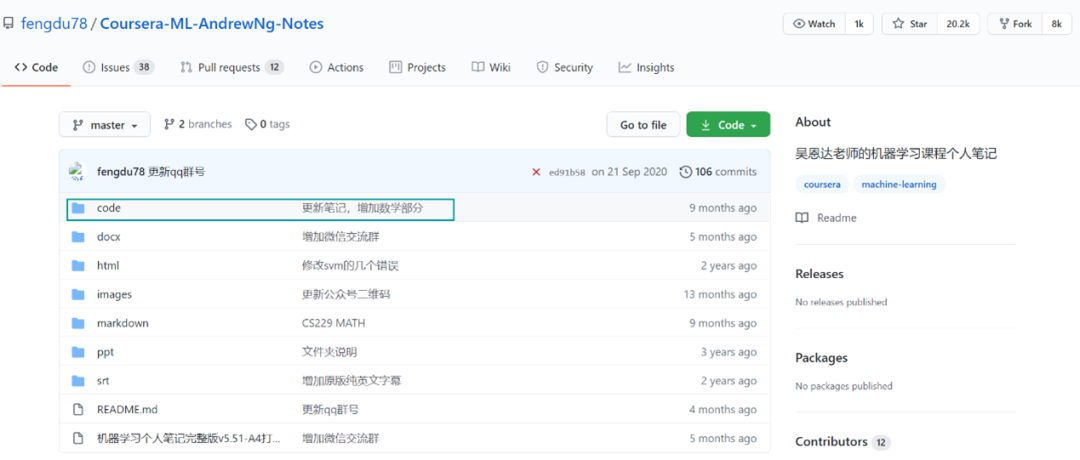Screen dimensions: 1080x460
Task: Click the file icon for README.md
Action: pos(78,410)
